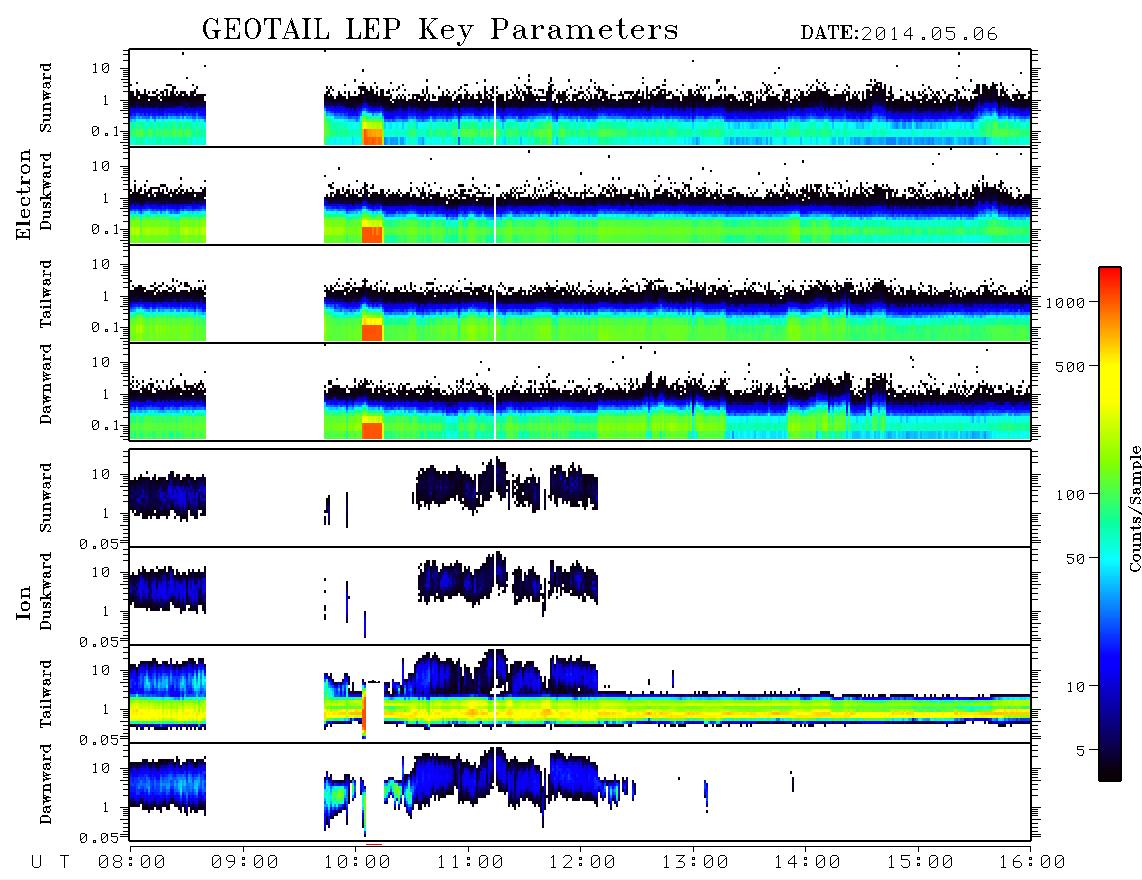Click the "U T" axis label
This screenshot has height=880, width=1142.
point(50,863)
